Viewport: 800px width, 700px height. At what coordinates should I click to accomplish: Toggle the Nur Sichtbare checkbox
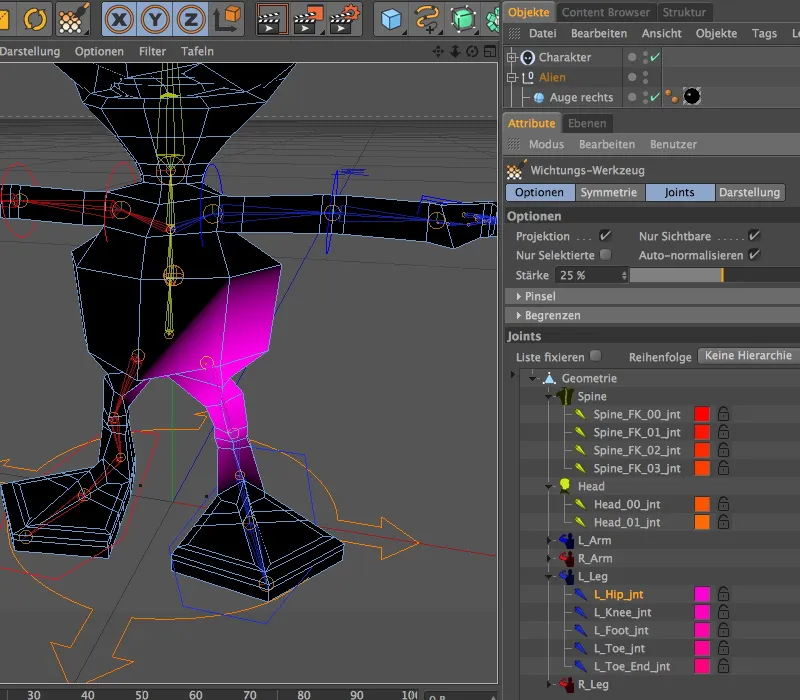(x=754, y=236)
